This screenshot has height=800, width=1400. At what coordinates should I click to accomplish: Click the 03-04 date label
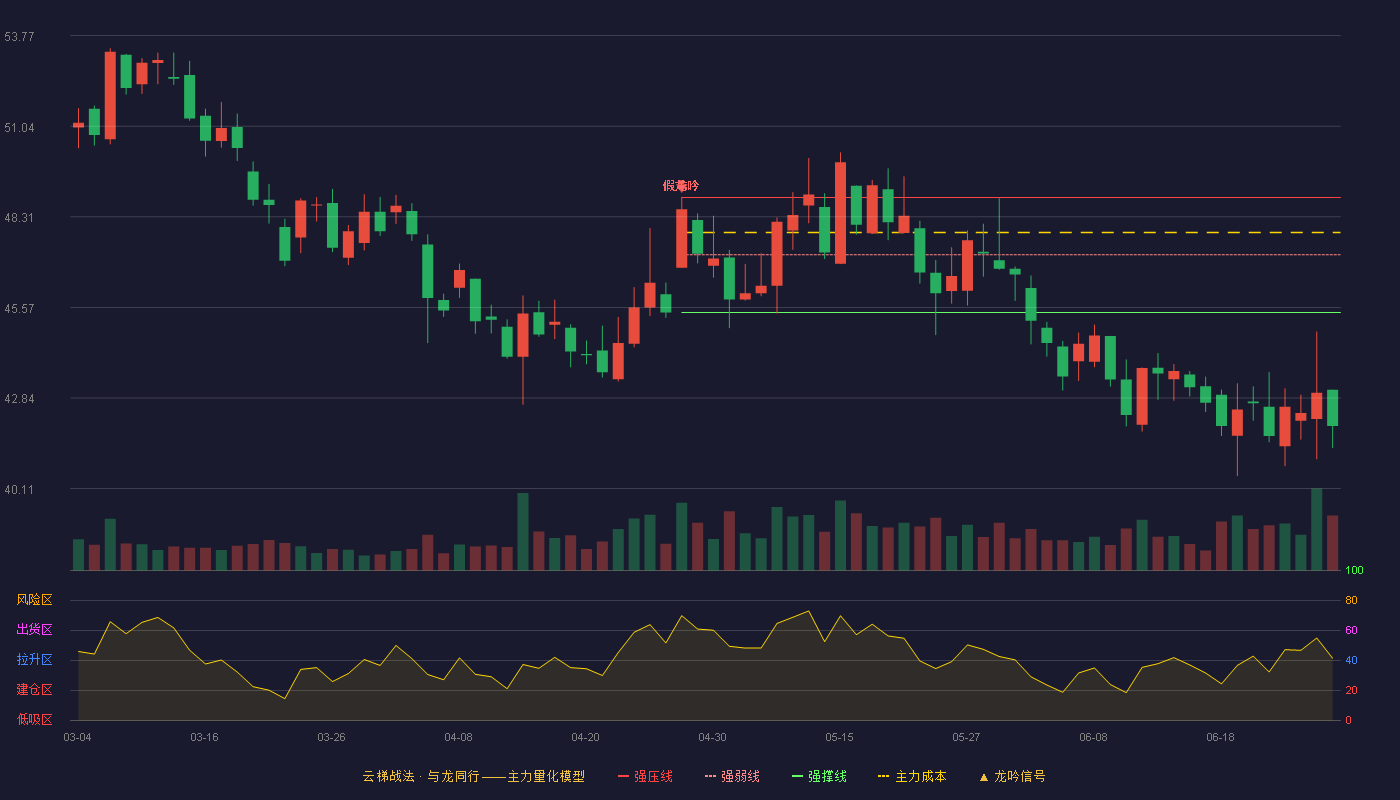[77, 737]
